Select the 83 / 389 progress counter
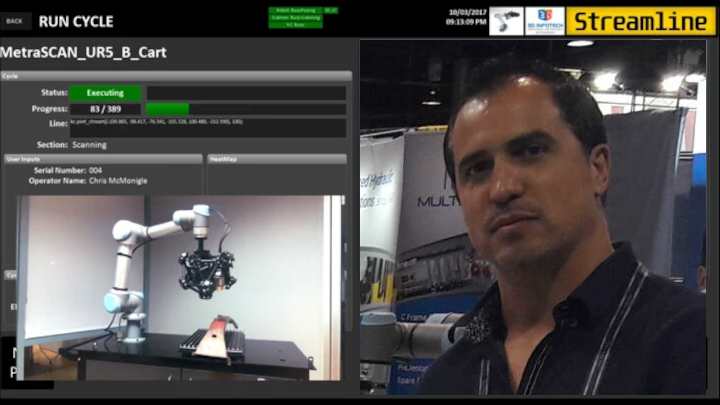Screen dimensions: 720x405 coord(105,109)
